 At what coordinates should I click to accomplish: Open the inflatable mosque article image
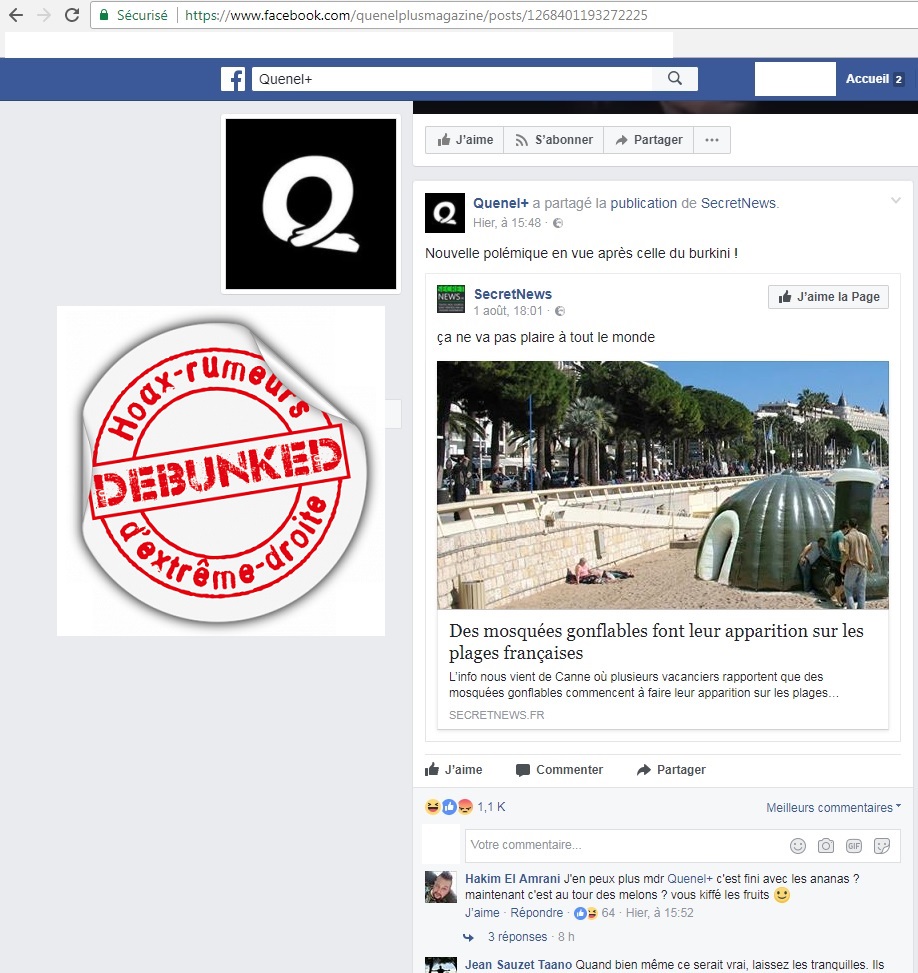[x=663, y=485]
